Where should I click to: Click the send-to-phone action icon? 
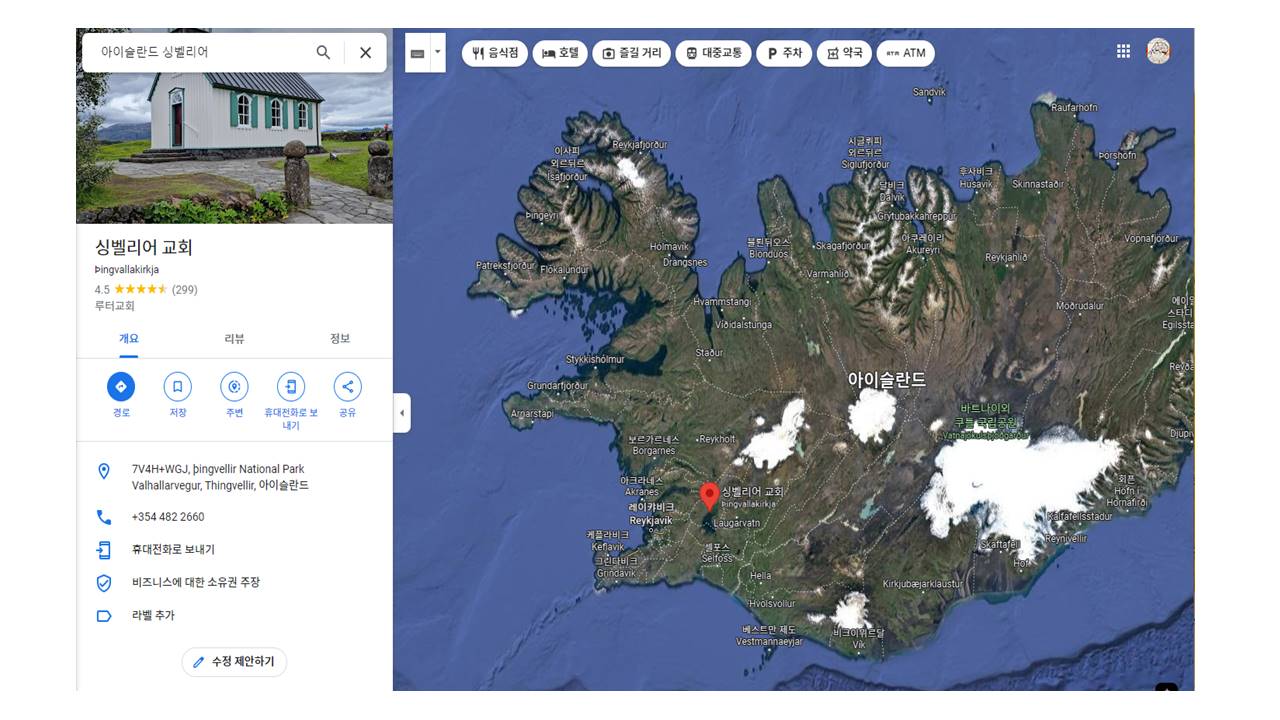pyautogui.click(x=291, y=387)
